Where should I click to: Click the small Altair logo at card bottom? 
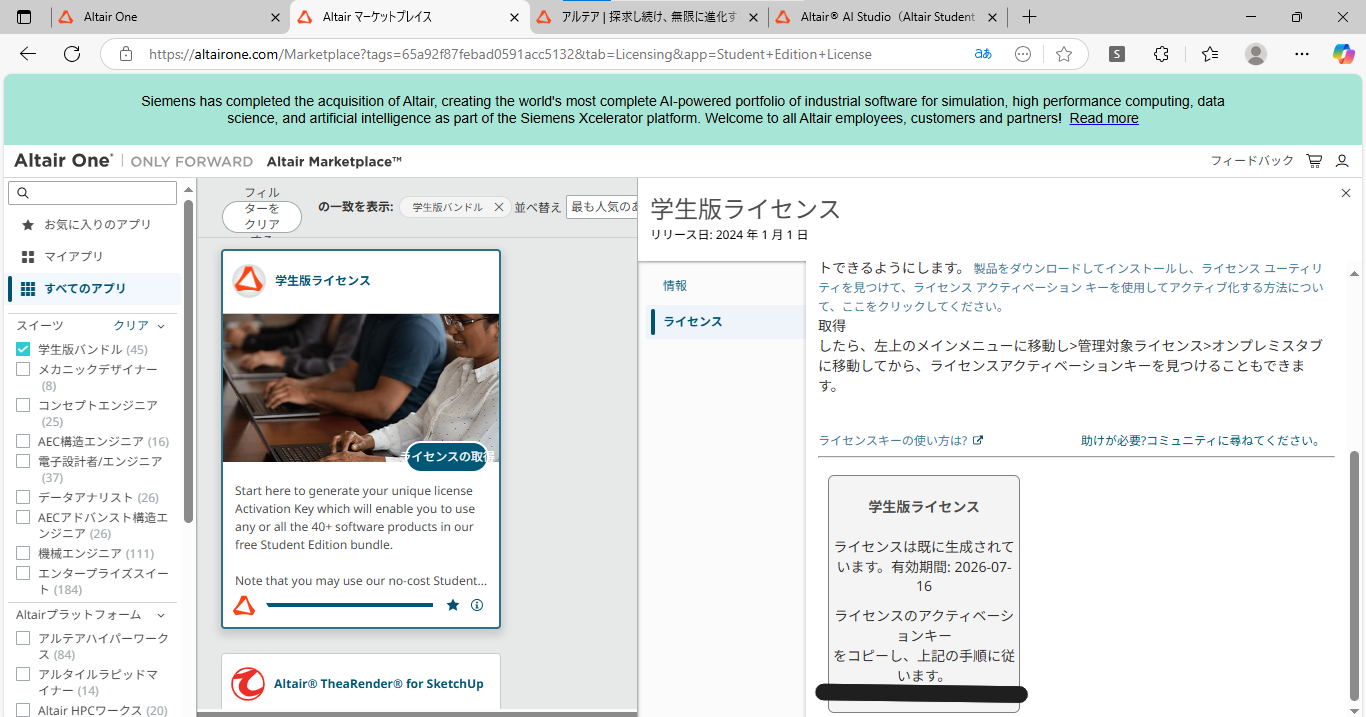(244, 605)
